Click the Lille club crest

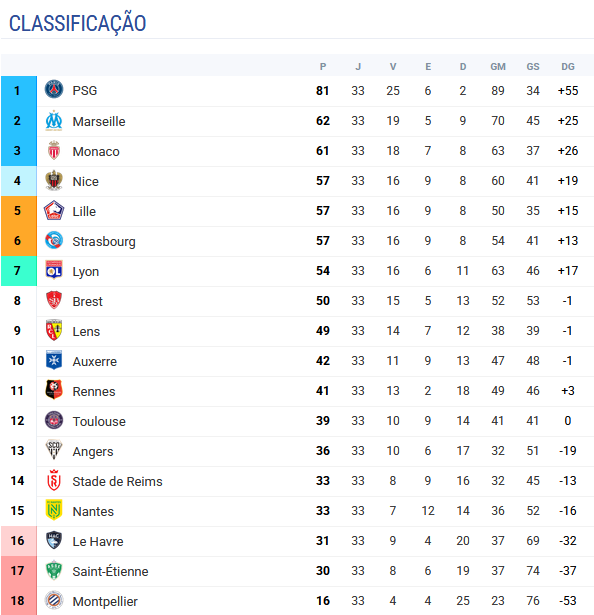click(x=54, y=211)
